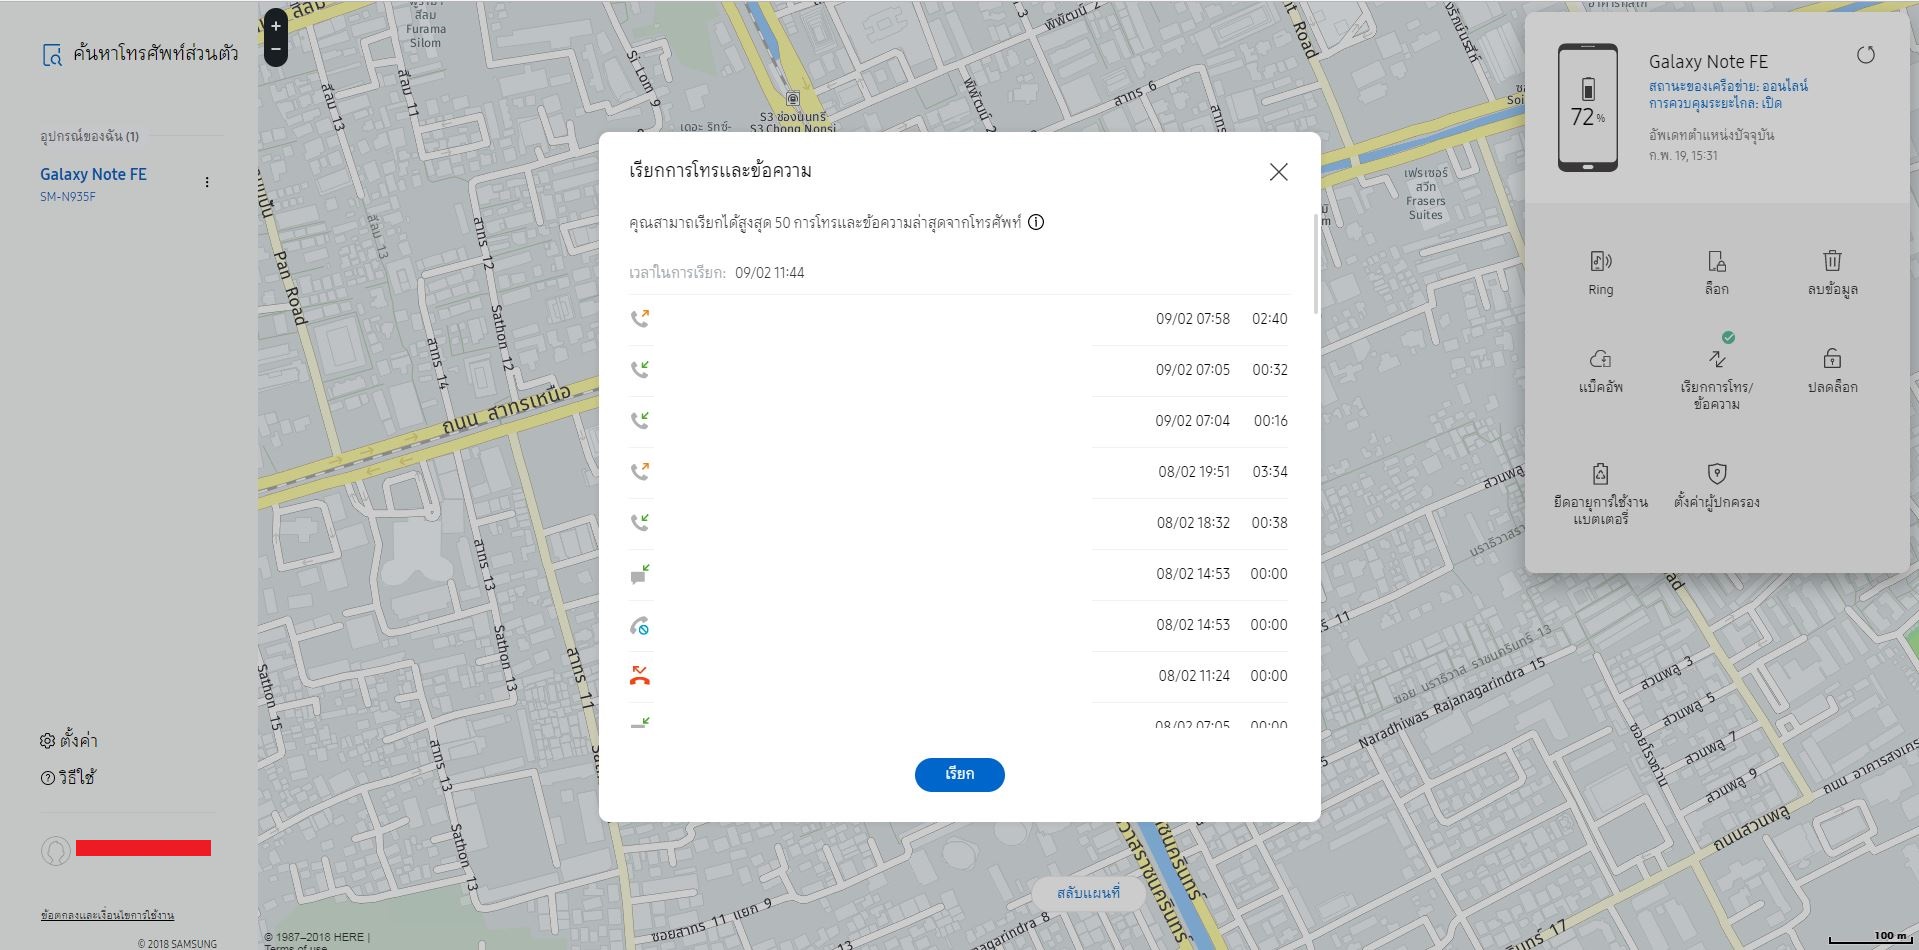Click missed call icon at 08/02 11:24
The width and height of the screenshot is (1919, 950).
coord(640,676)
